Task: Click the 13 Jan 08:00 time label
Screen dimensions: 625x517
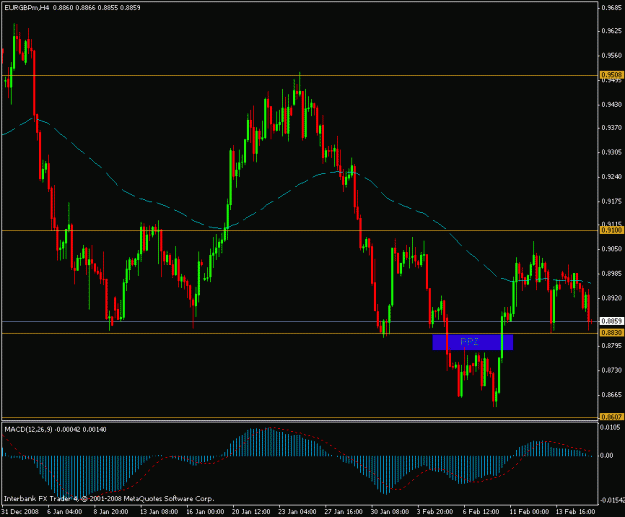Action: click(x=159, y=511)
